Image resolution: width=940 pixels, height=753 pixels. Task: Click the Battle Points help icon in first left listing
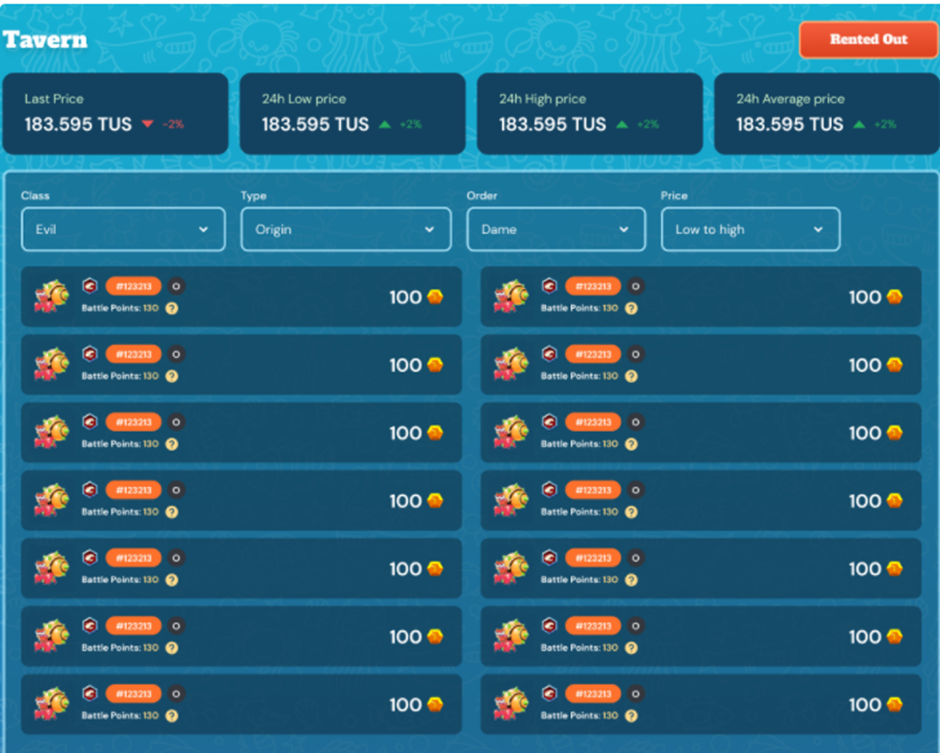click(x=171, y=308)
